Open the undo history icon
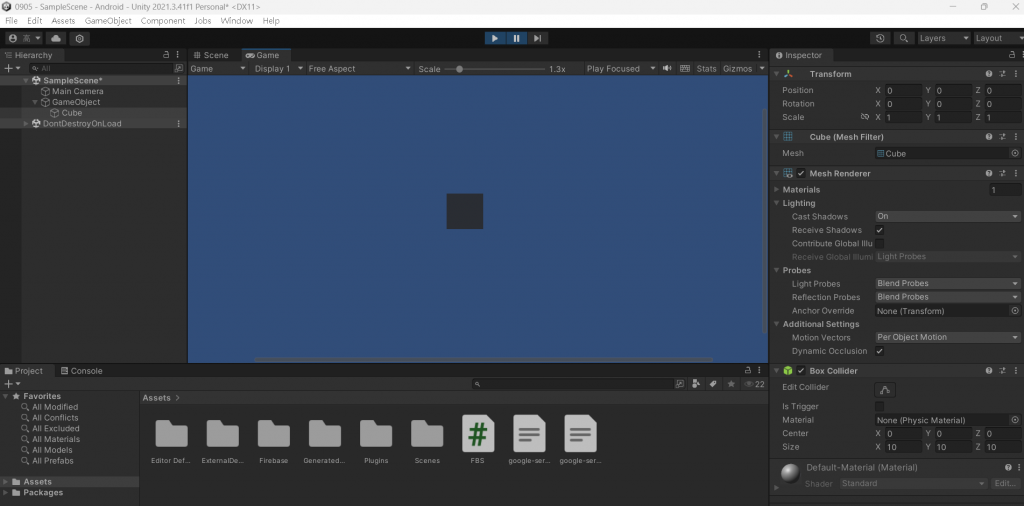 [x=880, y=39]
